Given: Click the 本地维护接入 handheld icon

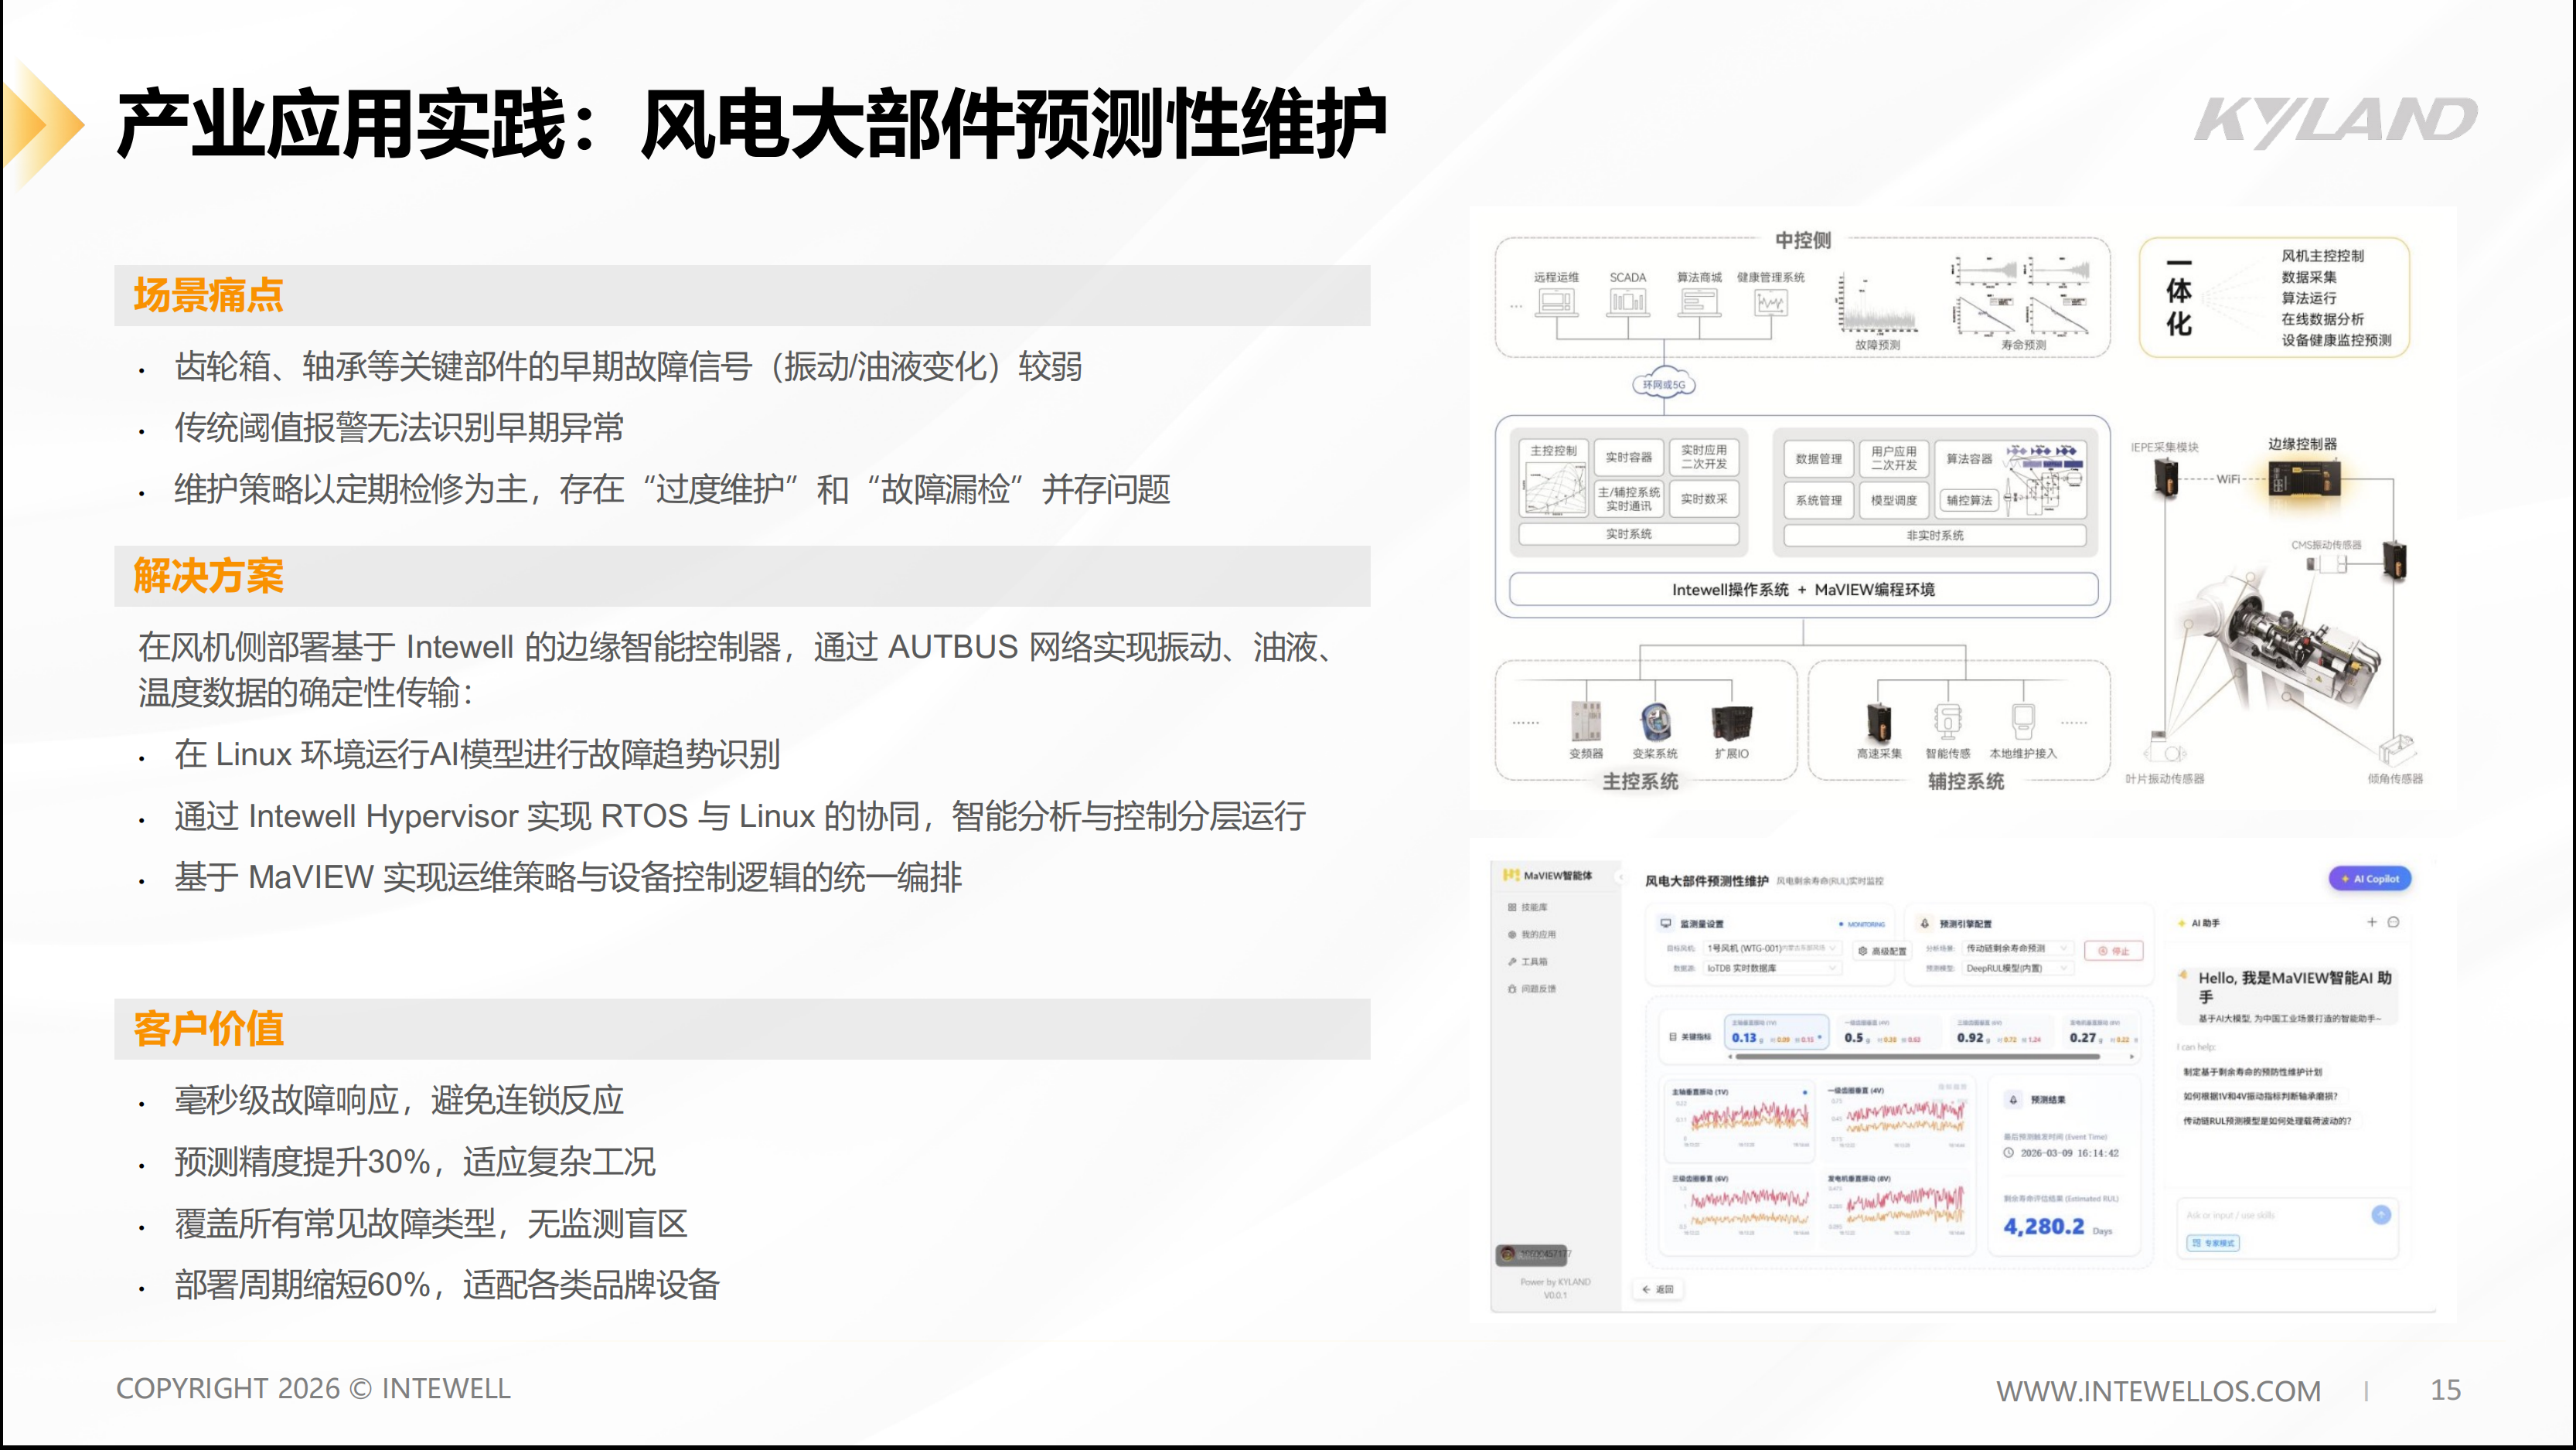Looking at the screenshot, I should pos(2023,721).
